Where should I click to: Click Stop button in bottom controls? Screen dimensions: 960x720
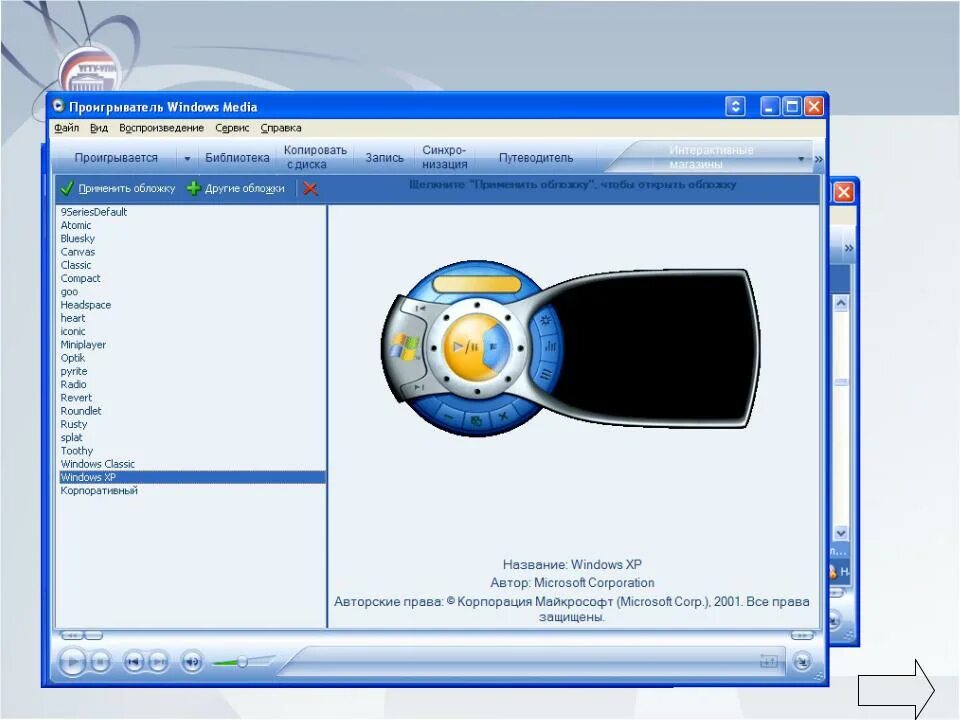coord(100,662)
